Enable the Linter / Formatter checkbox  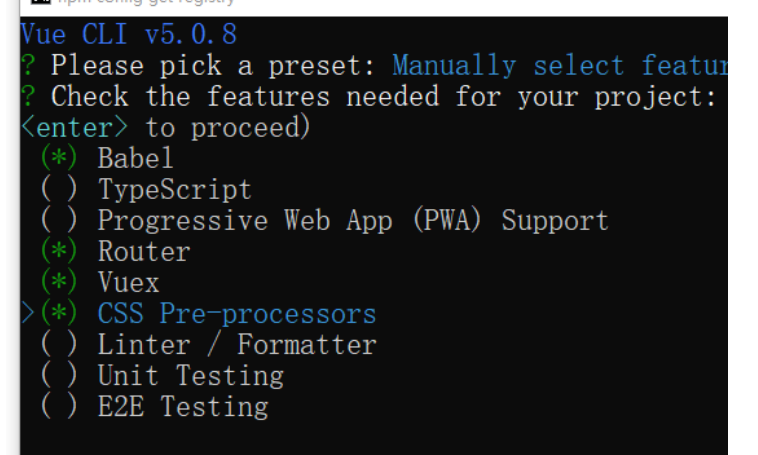click(59, 344)
